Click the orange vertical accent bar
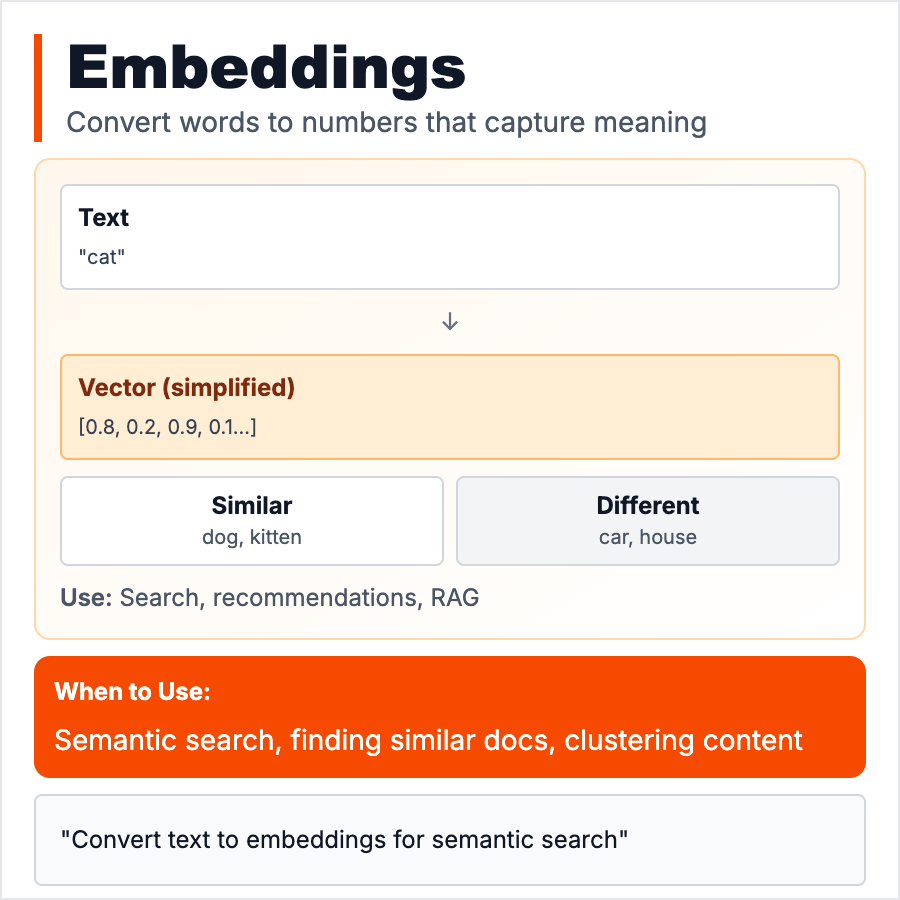The image size is (900, 900). tap(38, 88)
